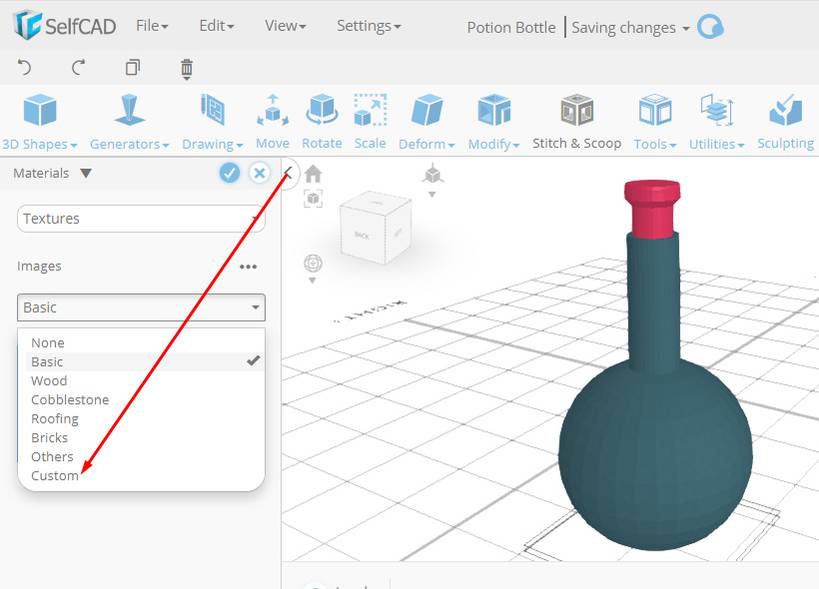Open the Textures dropdown
819x589 pixels.
tap(141, 218)
